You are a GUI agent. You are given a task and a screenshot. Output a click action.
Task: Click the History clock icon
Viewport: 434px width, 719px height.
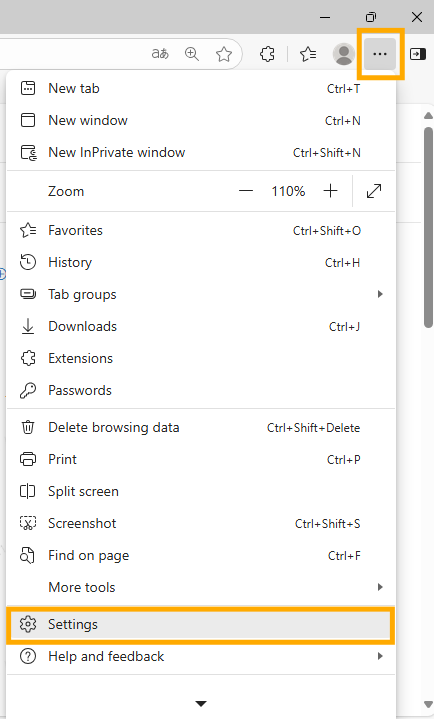coord(28,262)
